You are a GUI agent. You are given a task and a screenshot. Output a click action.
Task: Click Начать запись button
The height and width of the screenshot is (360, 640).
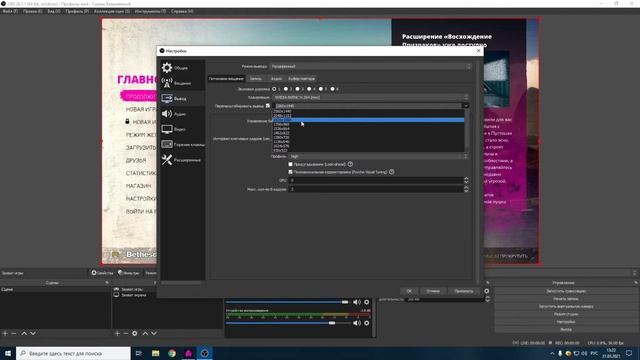[x=566, y=299]
